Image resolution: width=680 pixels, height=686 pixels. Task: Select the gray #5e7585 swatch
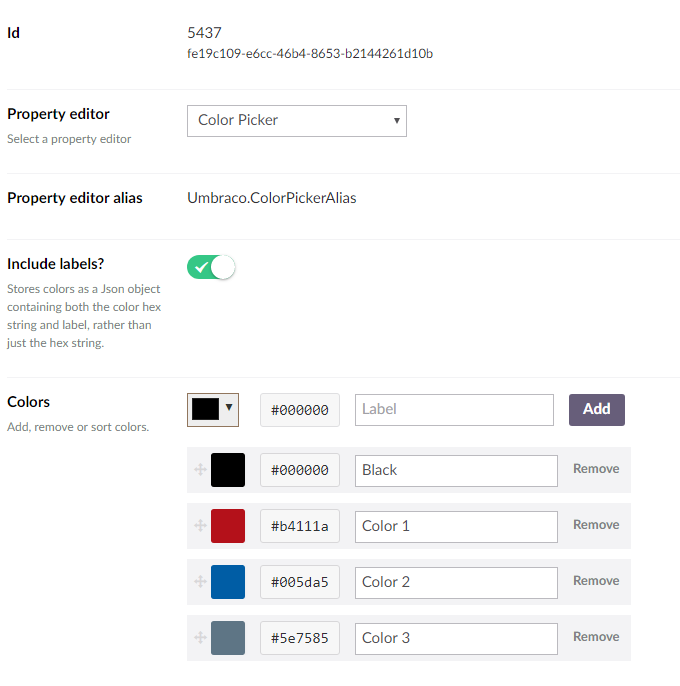(x=228, y=638)
